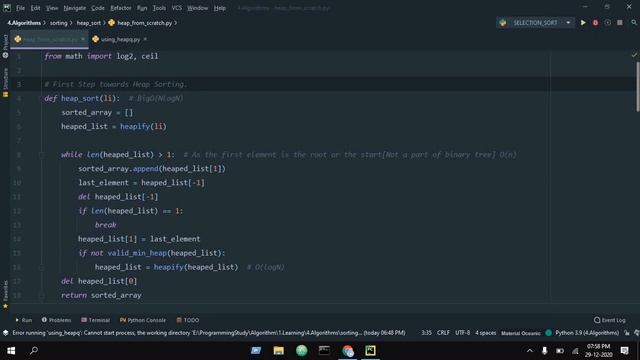The width and height of the screenshot is (640, 360).
Task: Close the using_heapq.py tab
Action: point(145,39)
